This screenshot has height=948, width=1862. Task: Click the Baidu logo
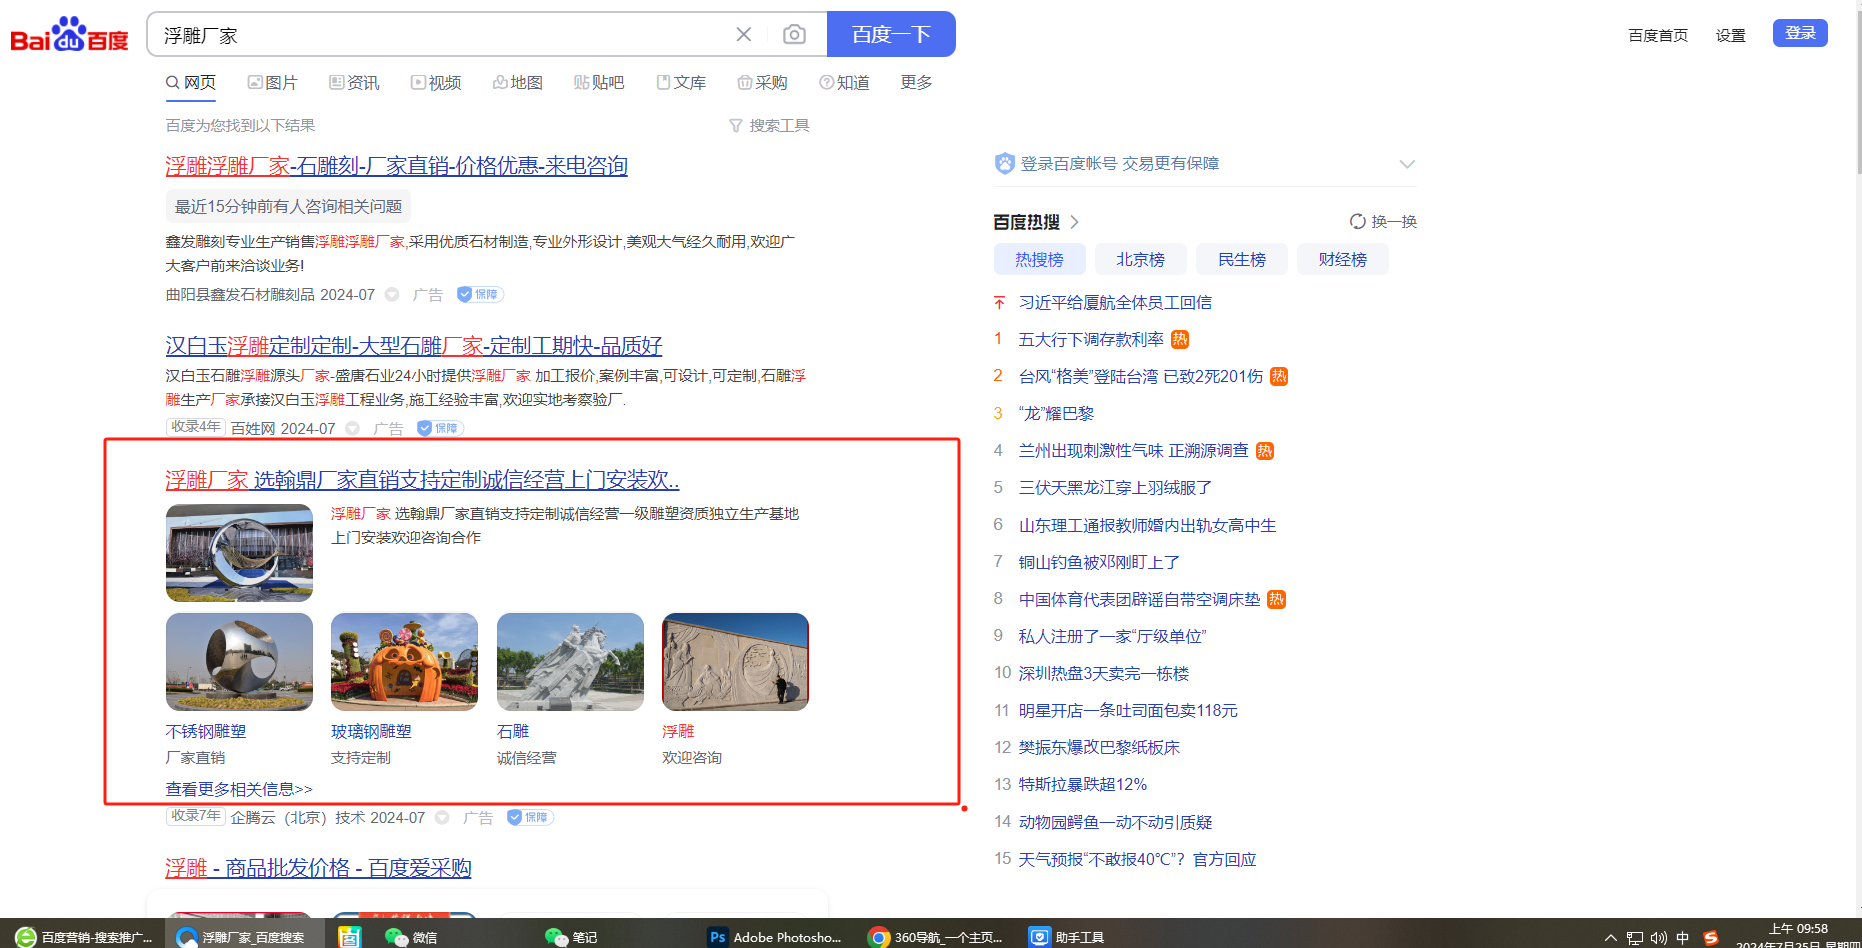tap(69, 35)
